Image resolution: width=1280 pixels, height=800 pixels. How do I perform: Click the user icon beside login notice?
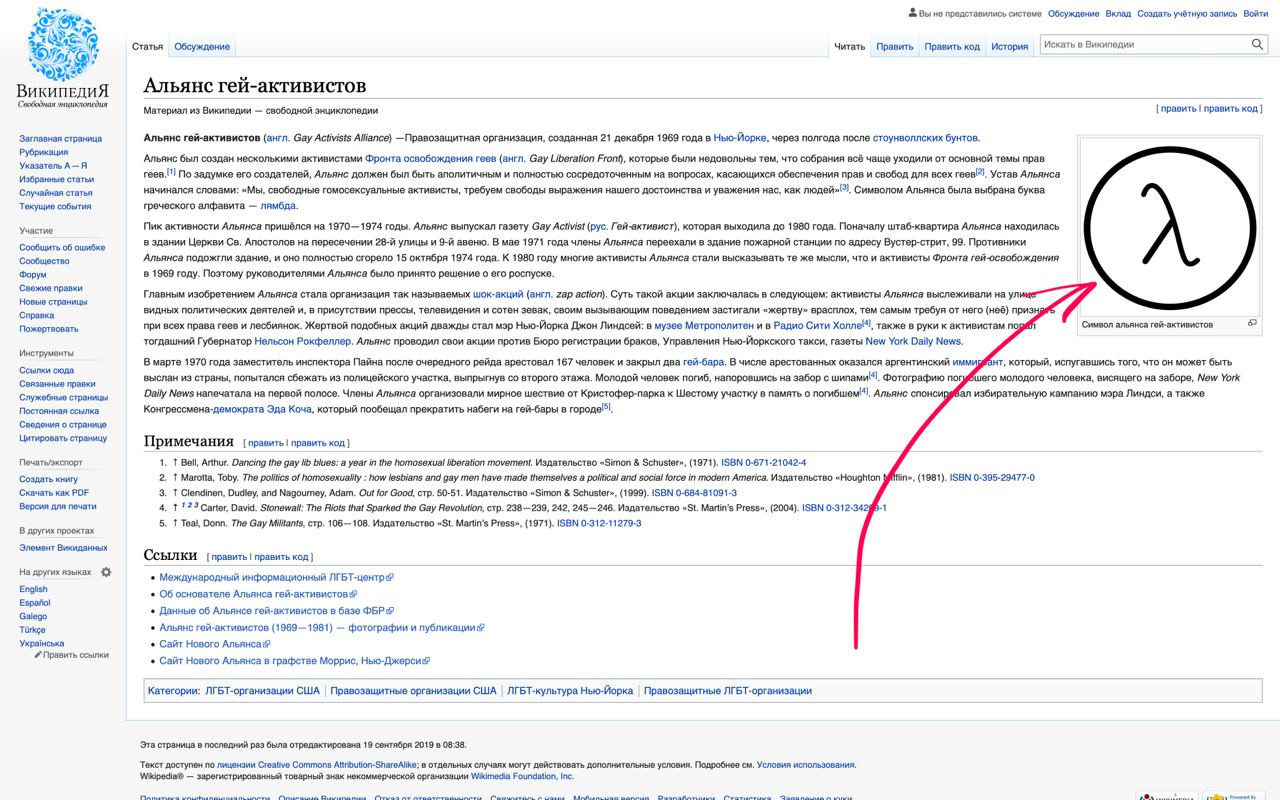(912, 13)
